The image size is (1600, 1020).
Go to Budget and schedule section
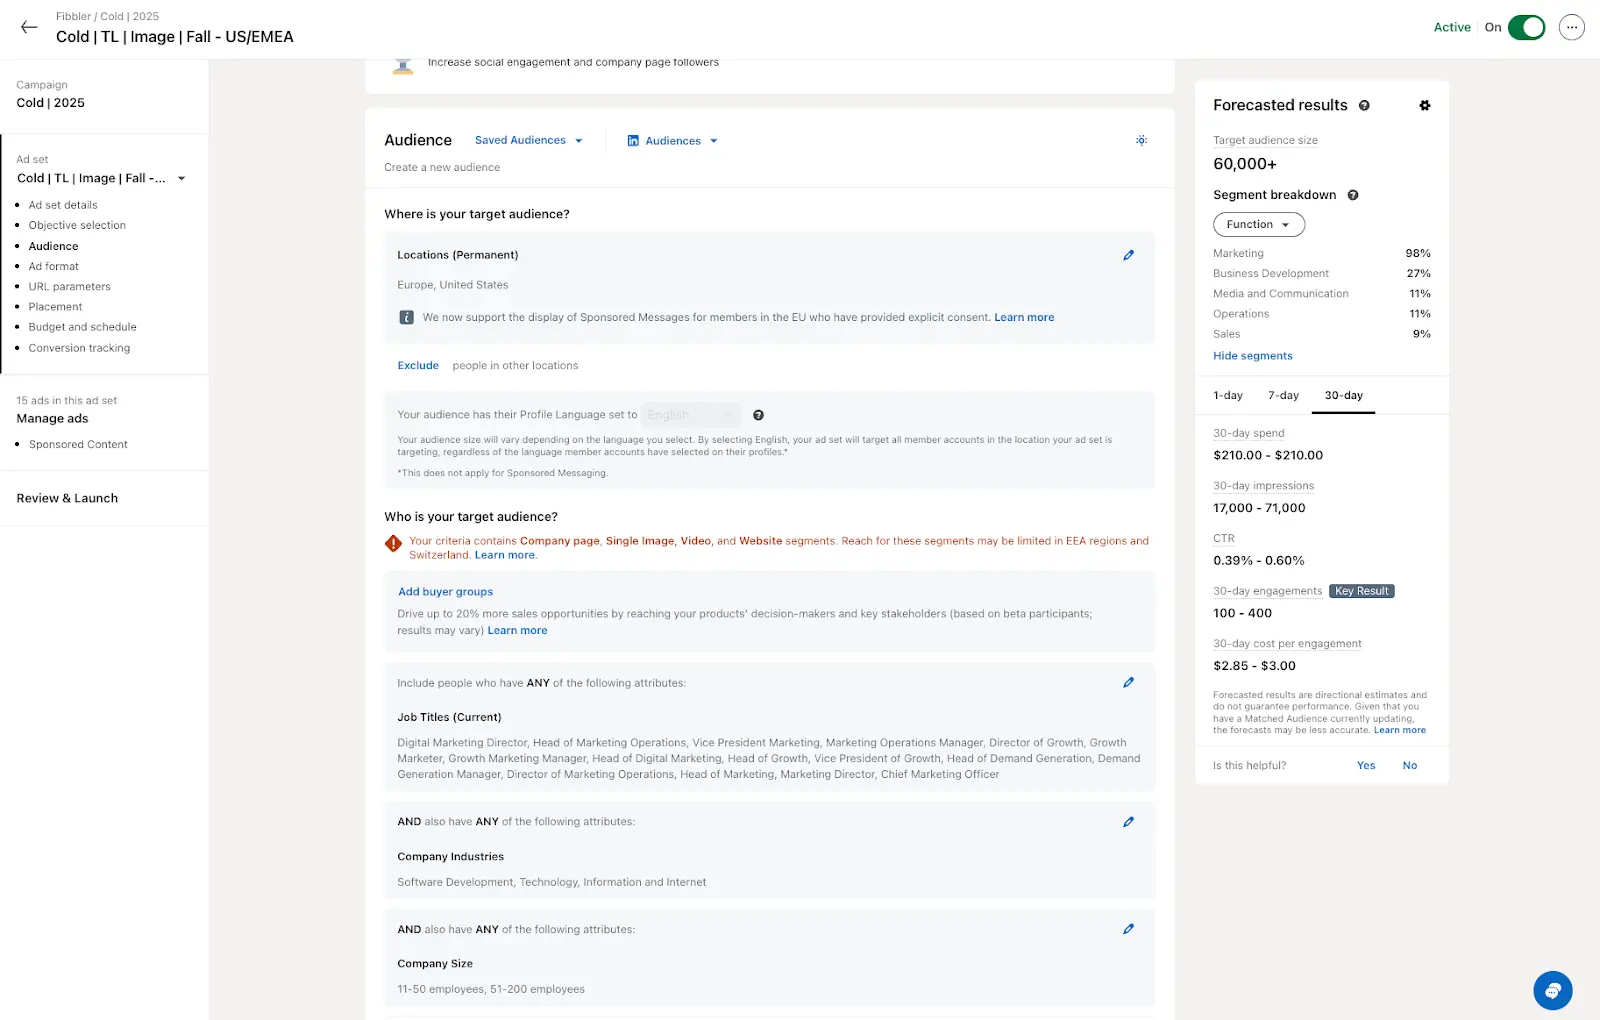[82, 327]
